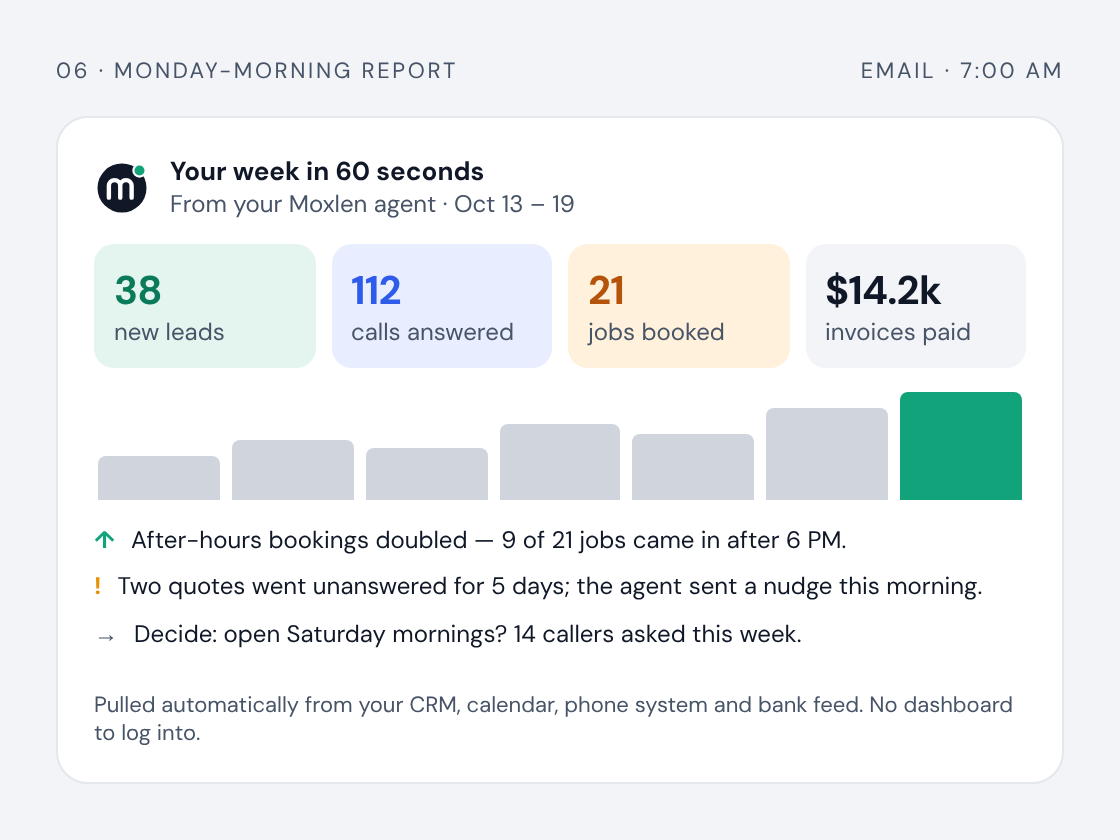Click the green up-arrow icon beside After-hours bookings
Viewport: 1120px width, 840px height.
tap(105, 540)
